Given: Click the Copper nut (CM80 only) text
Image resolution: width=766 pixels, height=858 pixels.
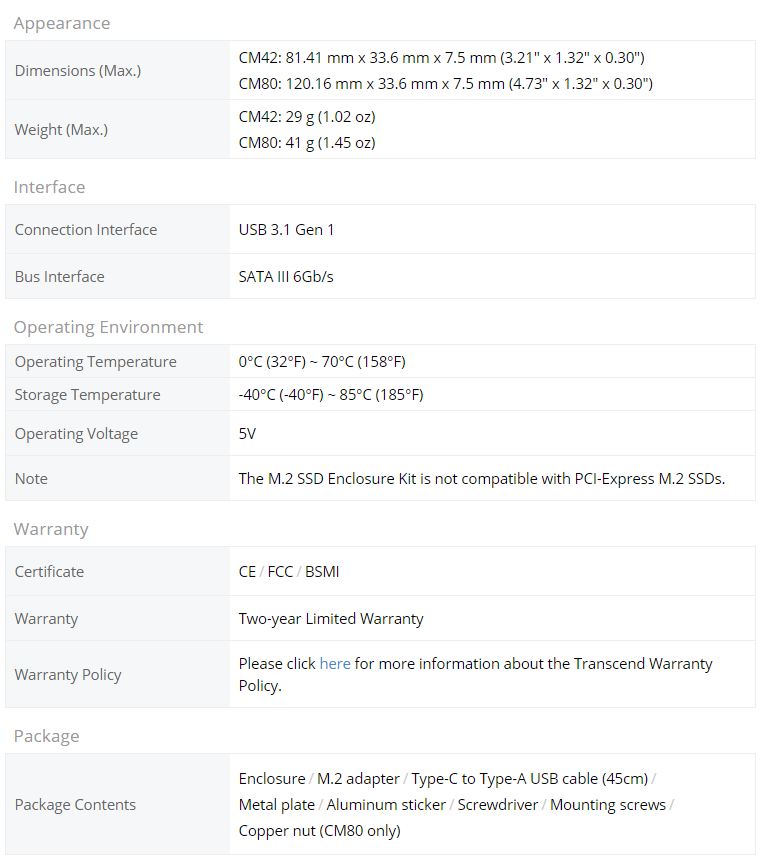Looking at the screenshot, I should coord(319,831).
